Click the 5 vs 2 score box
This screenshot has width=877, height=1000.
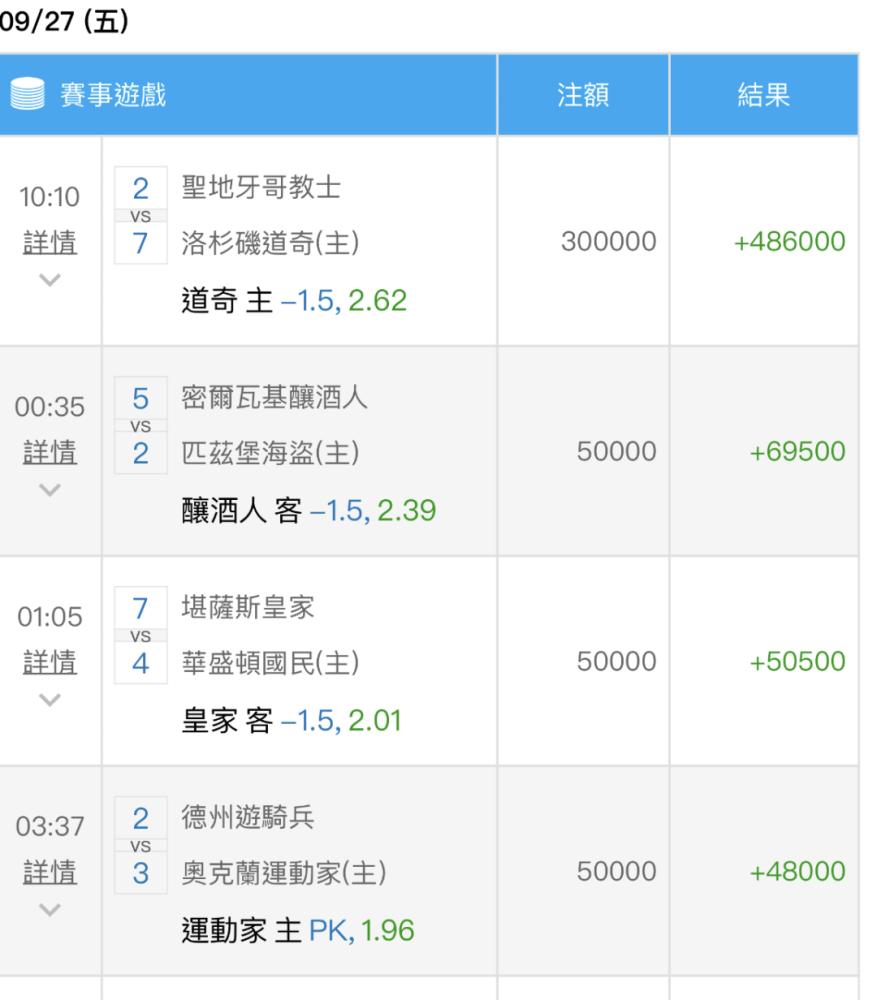click(141, 425)
